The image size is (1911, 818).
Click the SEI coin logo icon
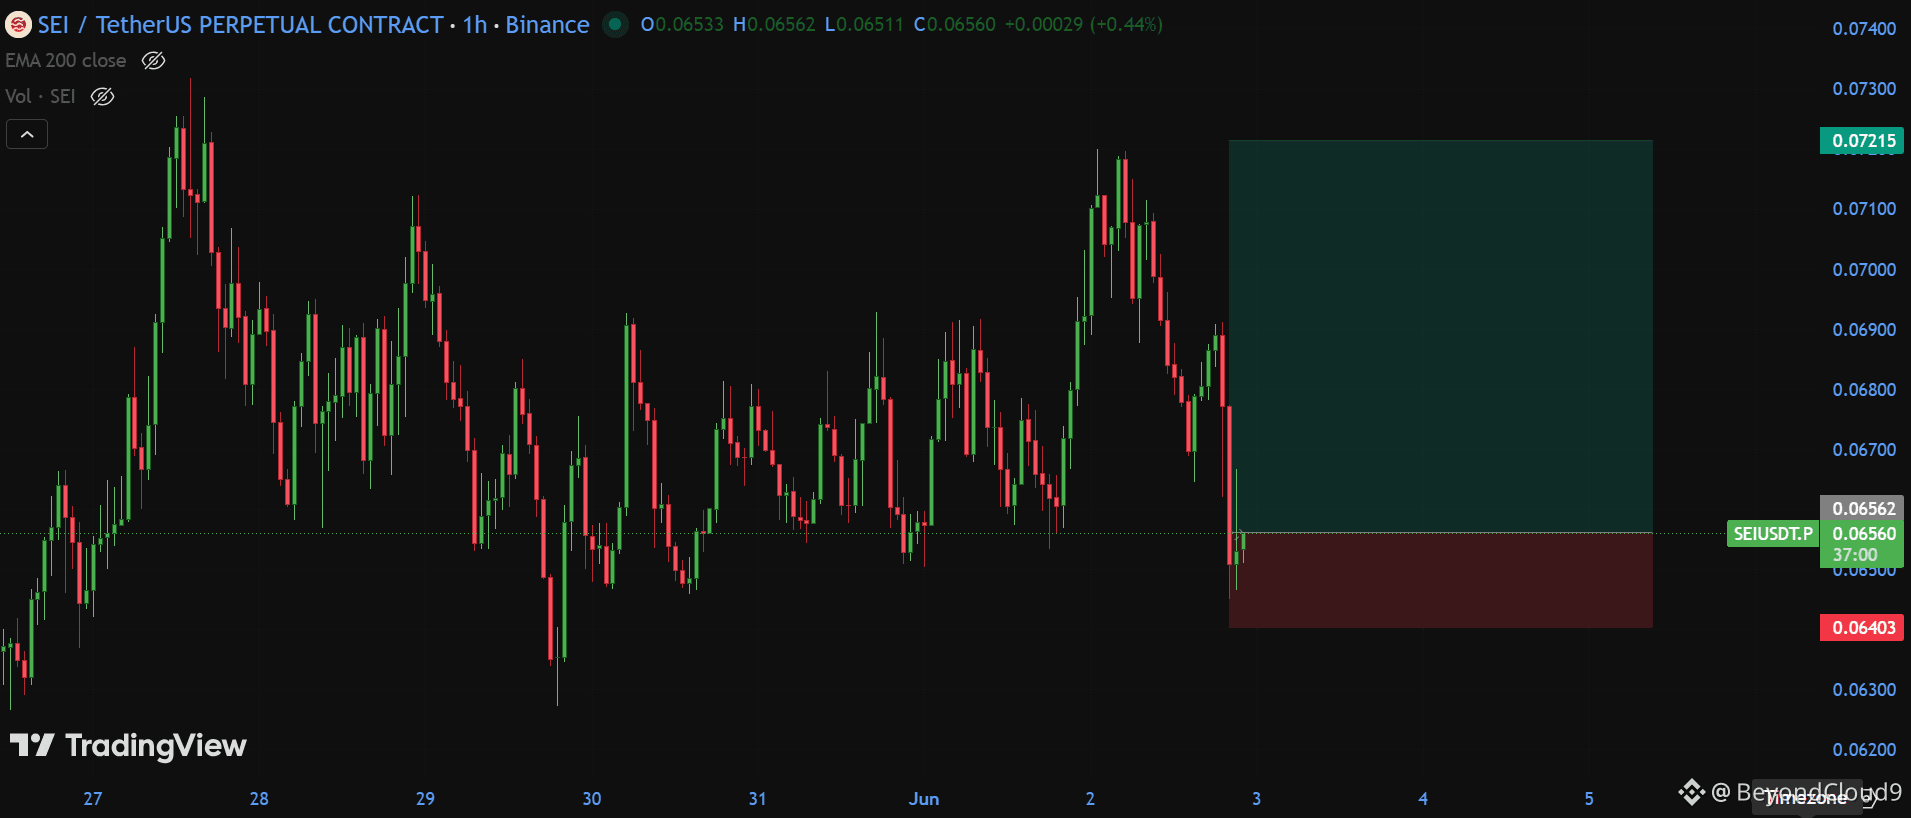(18, 25)
